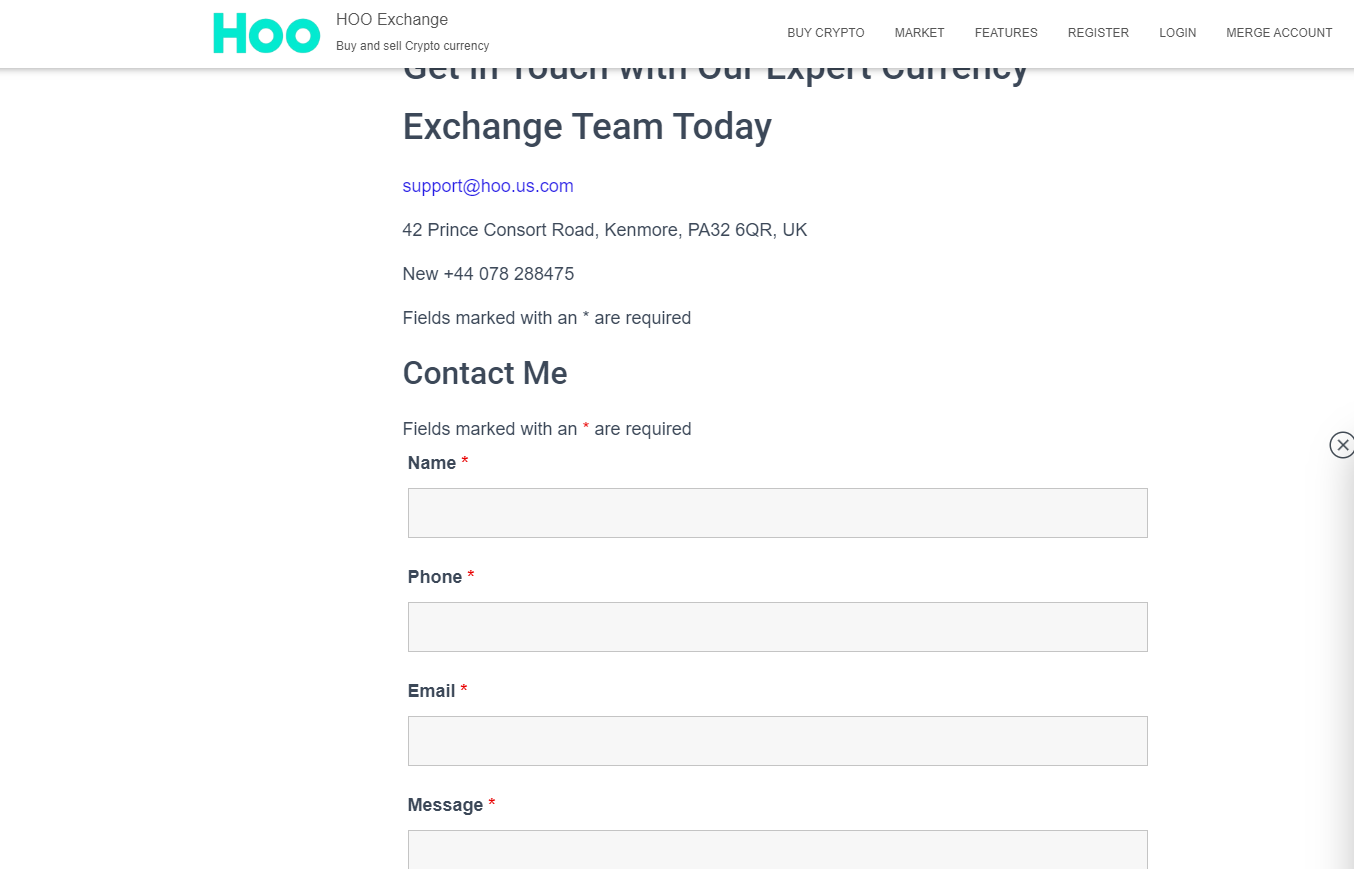
Task: Go to the MARKET page
Action: pyautogui.click(x=919, y=33)
